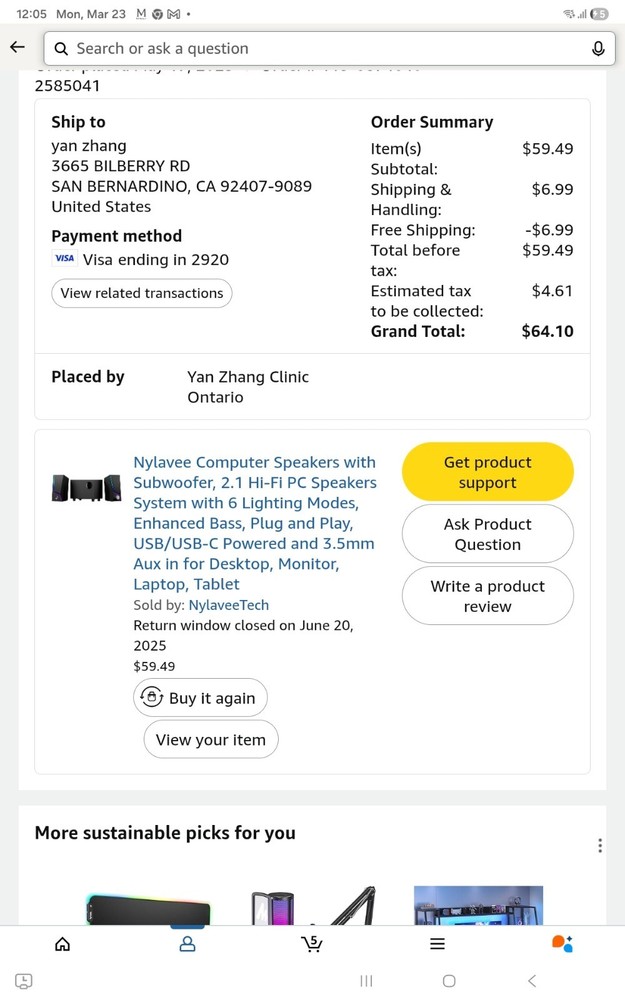
Task: Tap the search or ask a question field
Action: click(x=300, y=47)
